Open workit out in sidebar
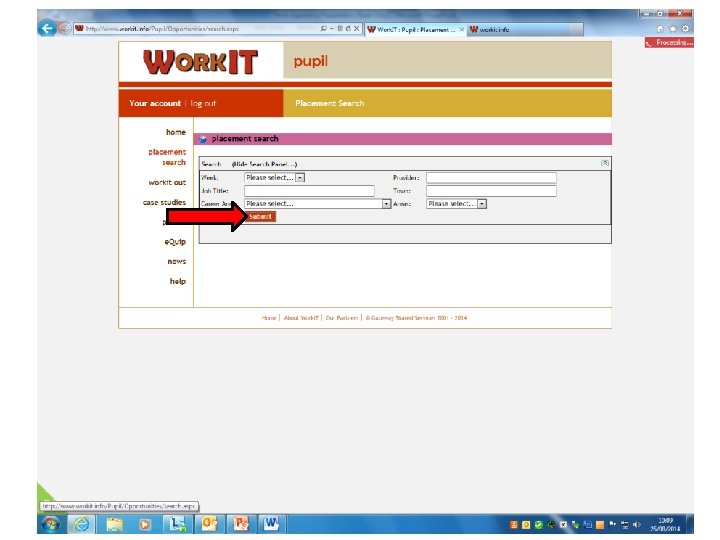The image size is (720, 540). pos(167,182)
